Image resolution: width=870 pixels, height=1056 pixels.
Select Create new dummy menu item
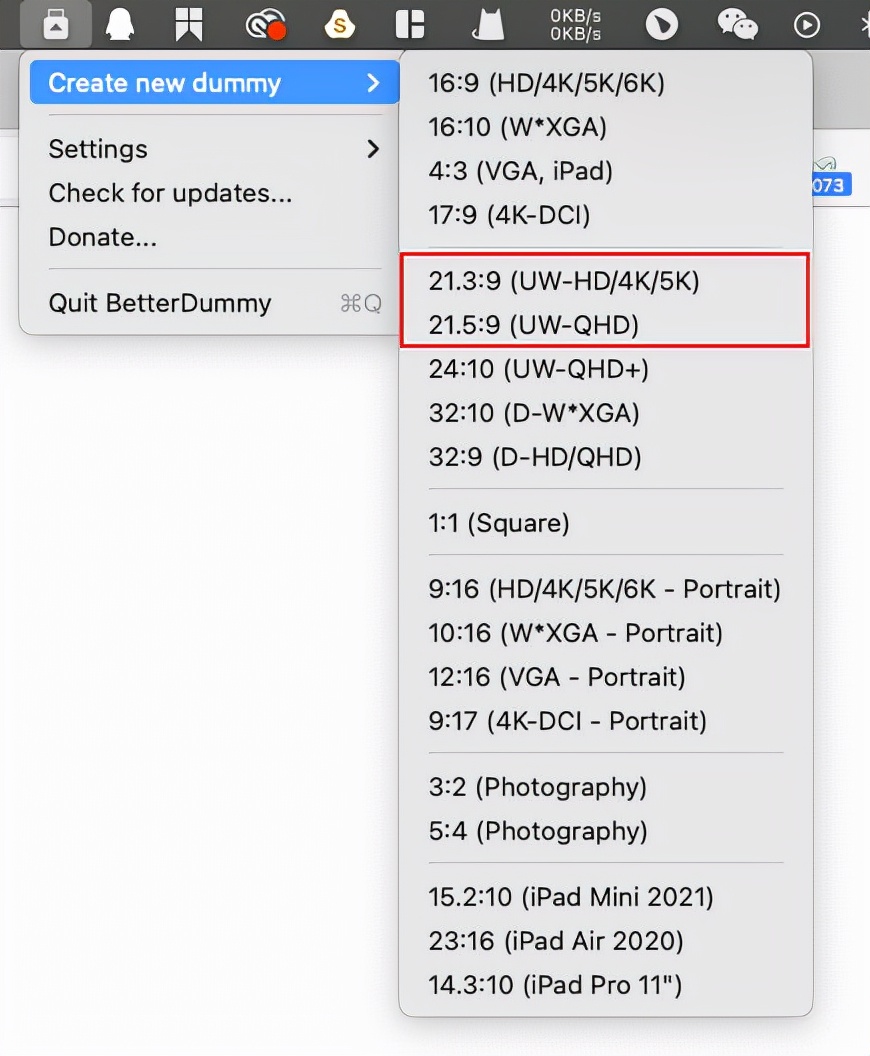[x=215, y=82]
